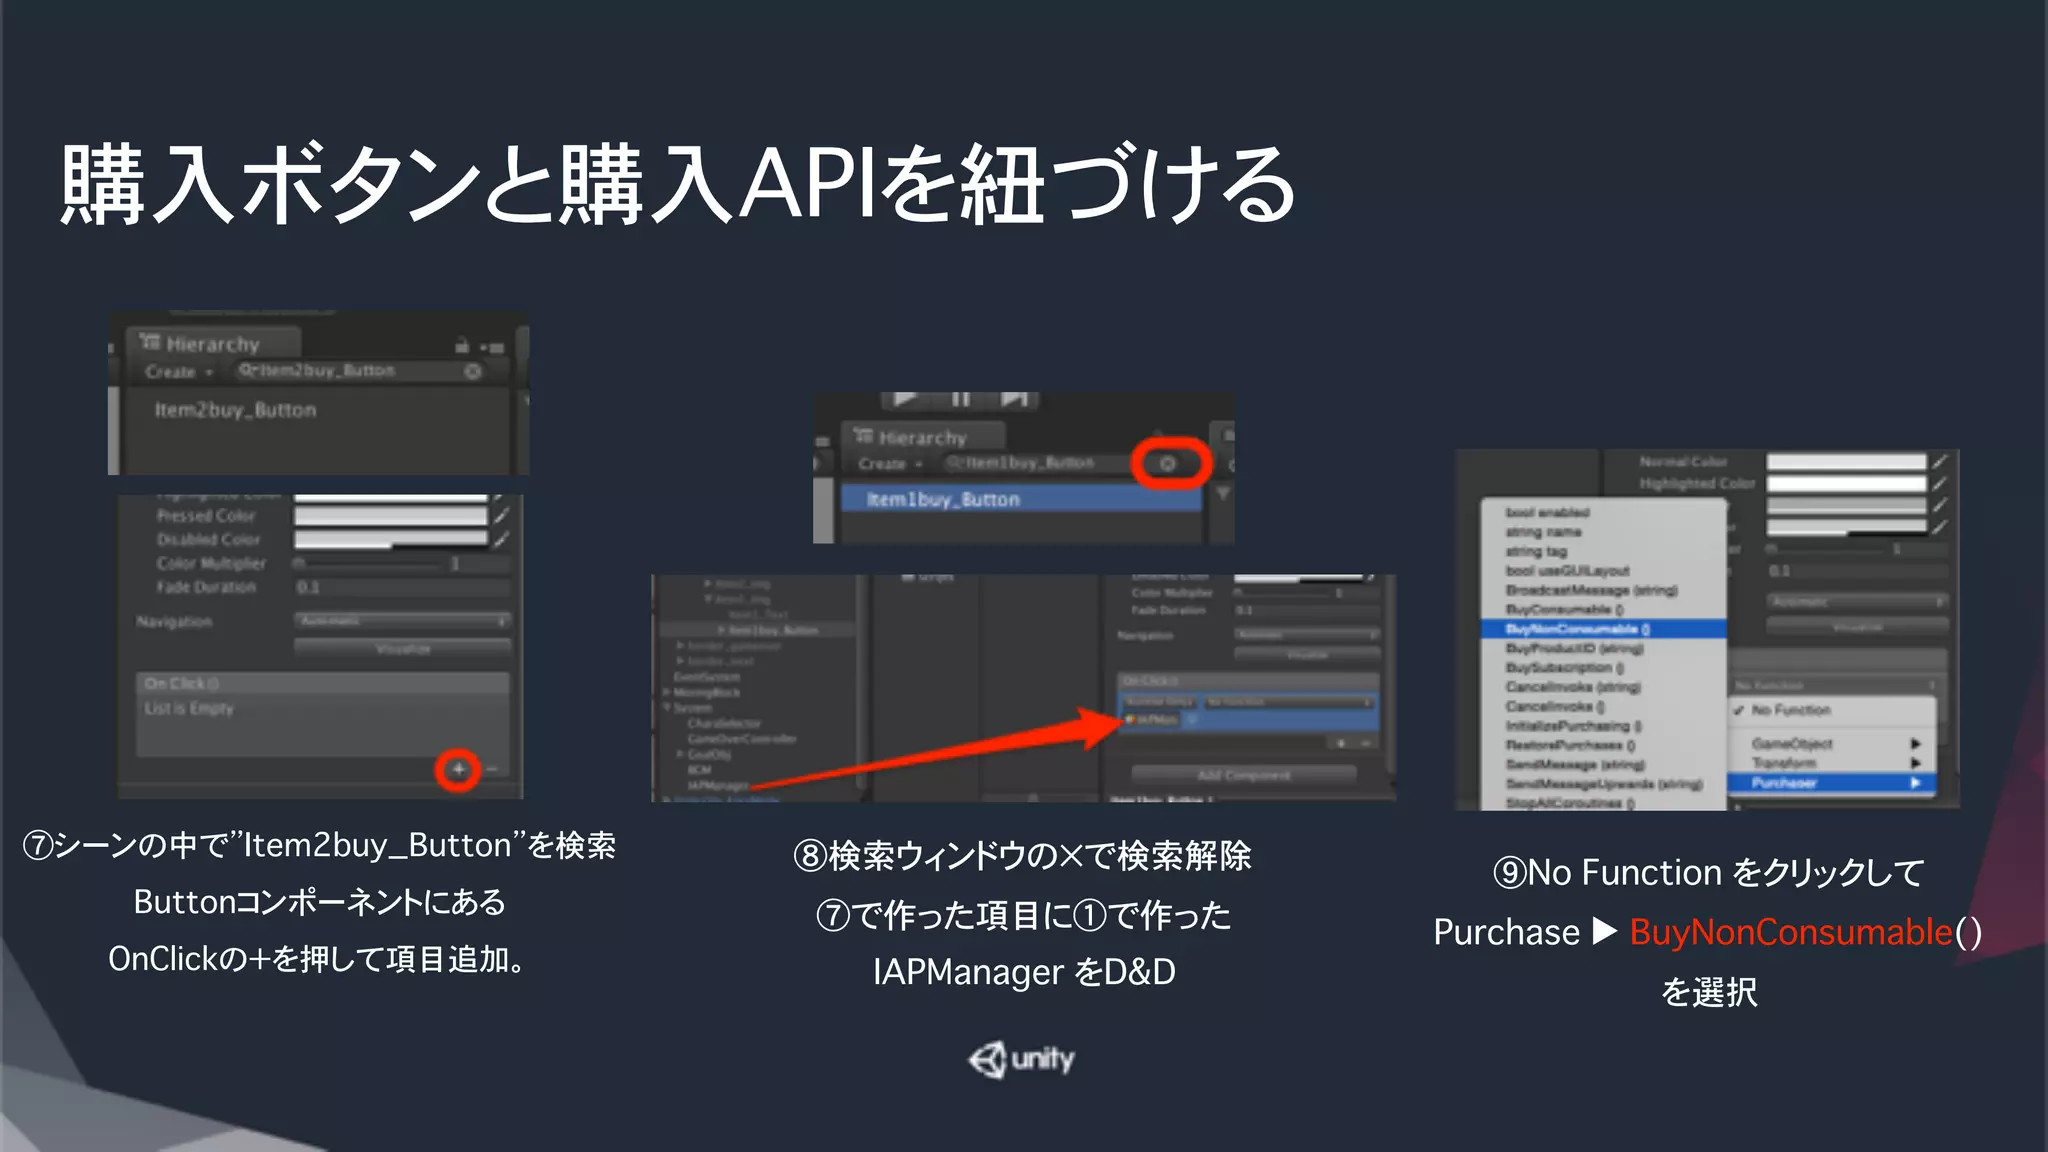Screen dimensions: 2048x1152
Task: Click the plus button under On Click list
Action: [458, 769]
